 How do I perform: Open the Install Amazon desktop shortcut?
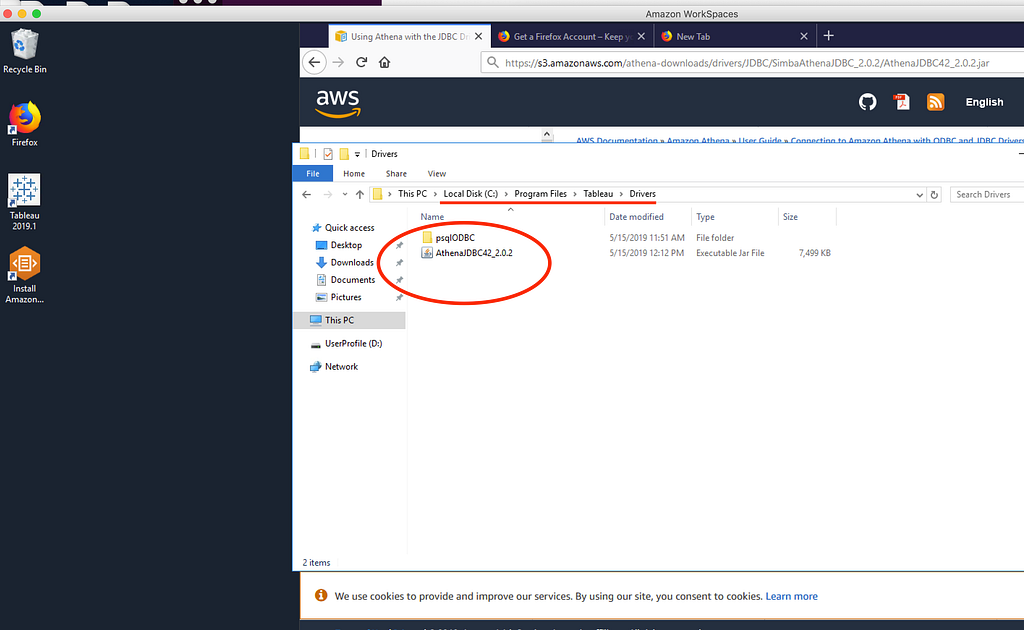coord(24,275)
